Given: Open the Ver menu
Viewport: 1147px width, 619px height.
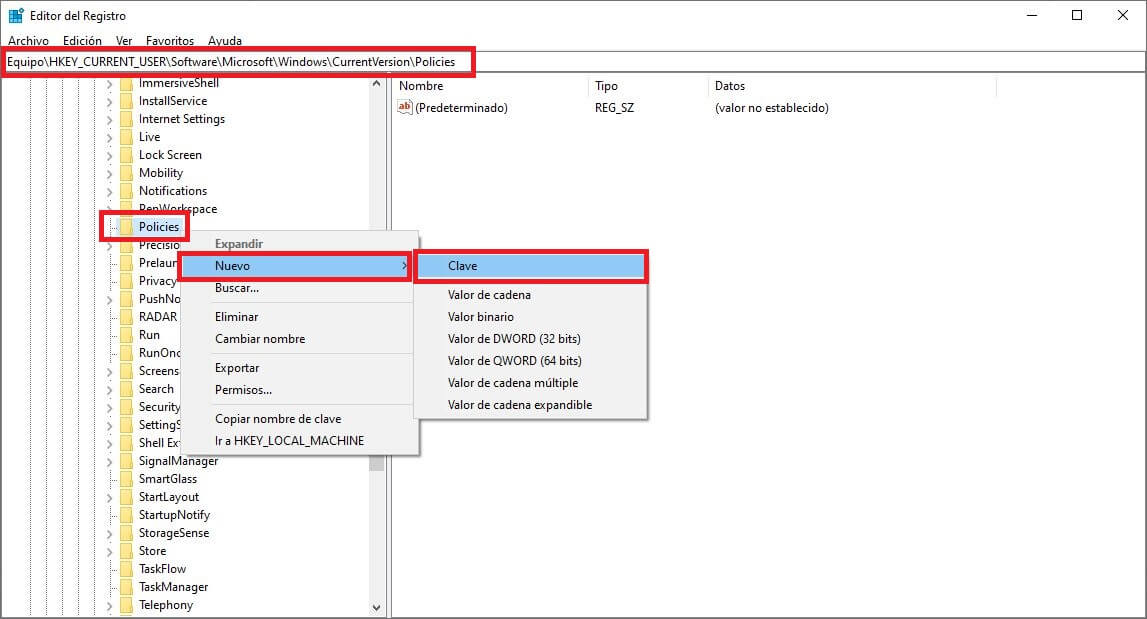Looking at the screenshot, I should (x=124, y=41).
